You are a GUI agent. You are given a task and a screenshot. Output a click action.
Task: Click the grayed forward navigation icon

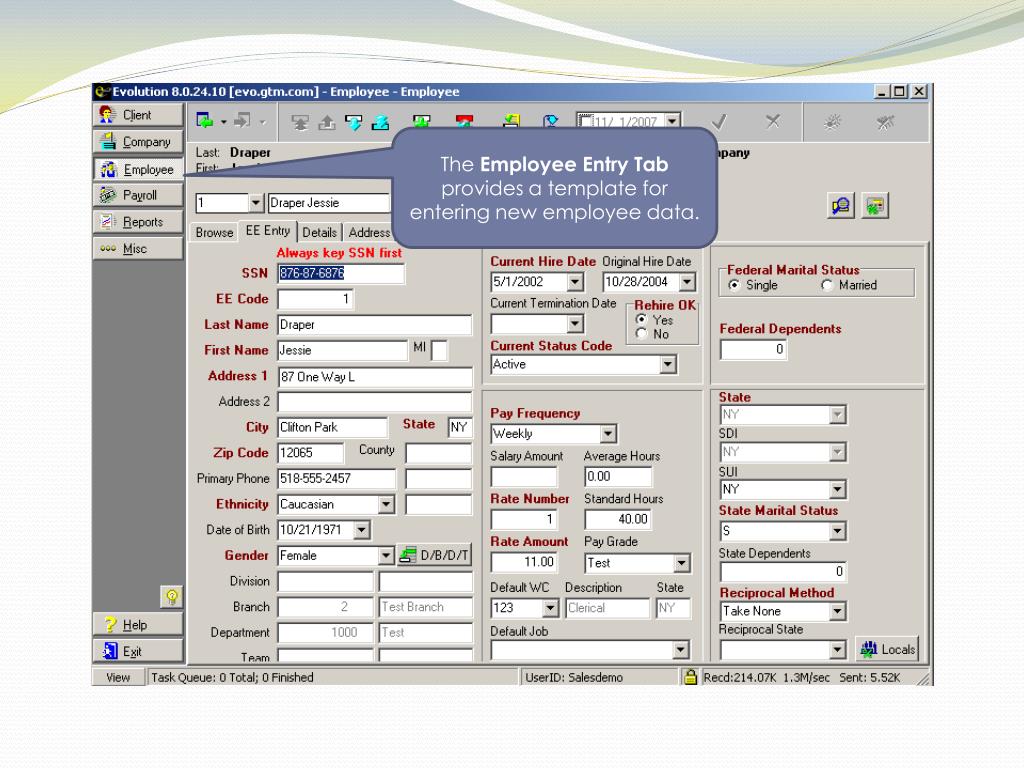242,121
